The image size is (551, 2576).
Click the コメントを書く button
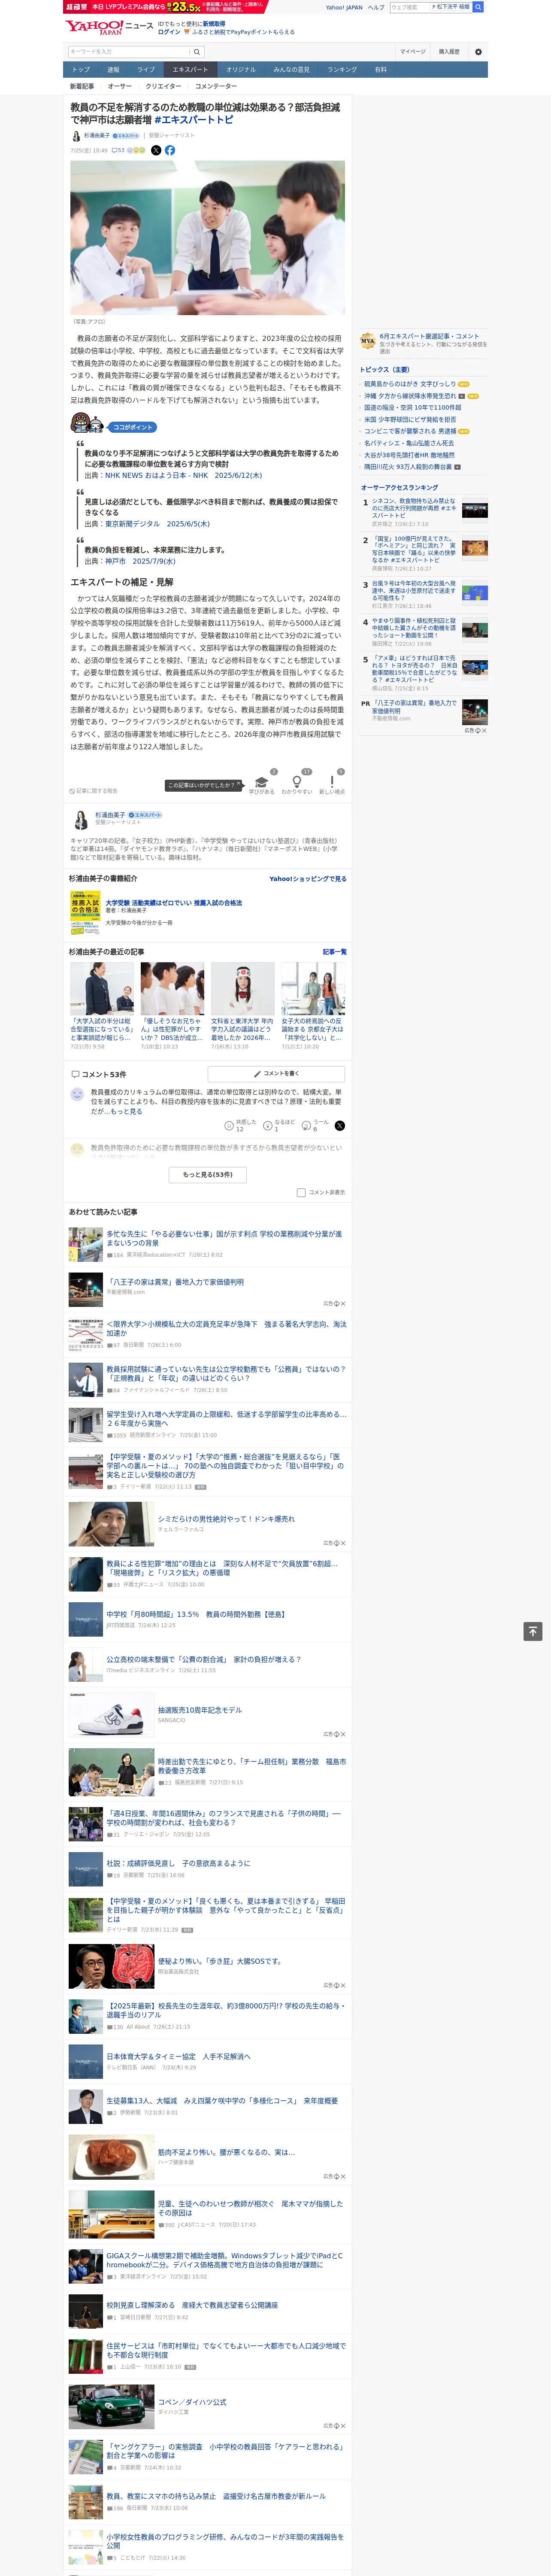click(276, 1074)
